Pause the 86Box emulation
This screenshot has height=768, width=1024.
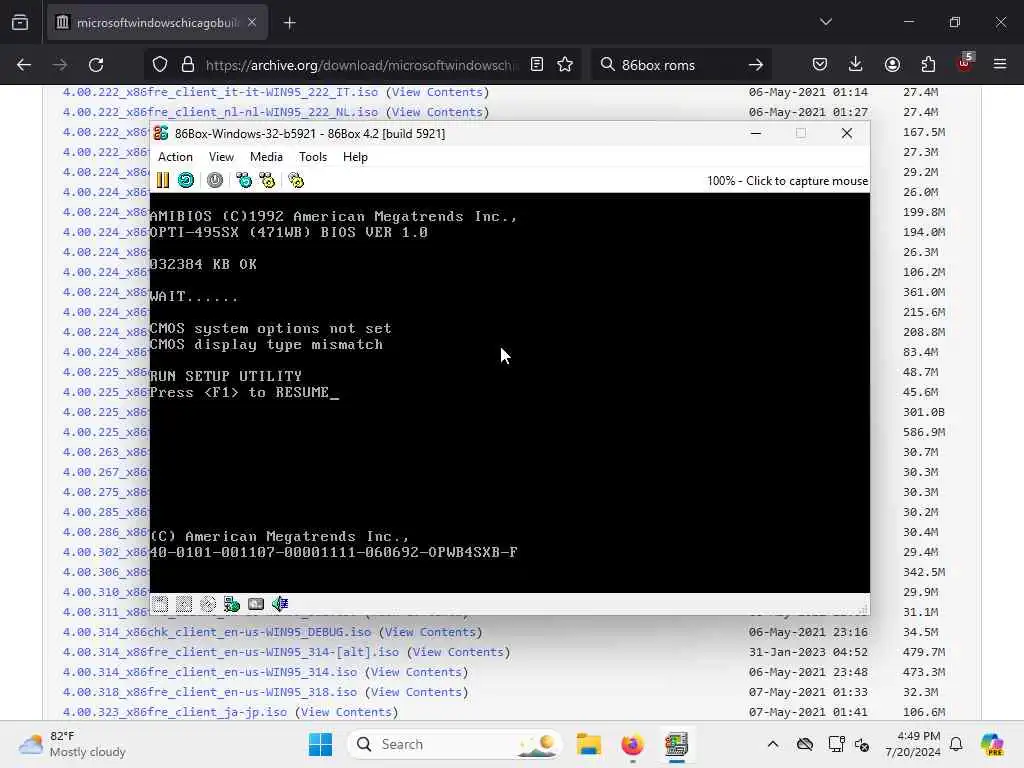pyautogui.click(x=163, y=180)
